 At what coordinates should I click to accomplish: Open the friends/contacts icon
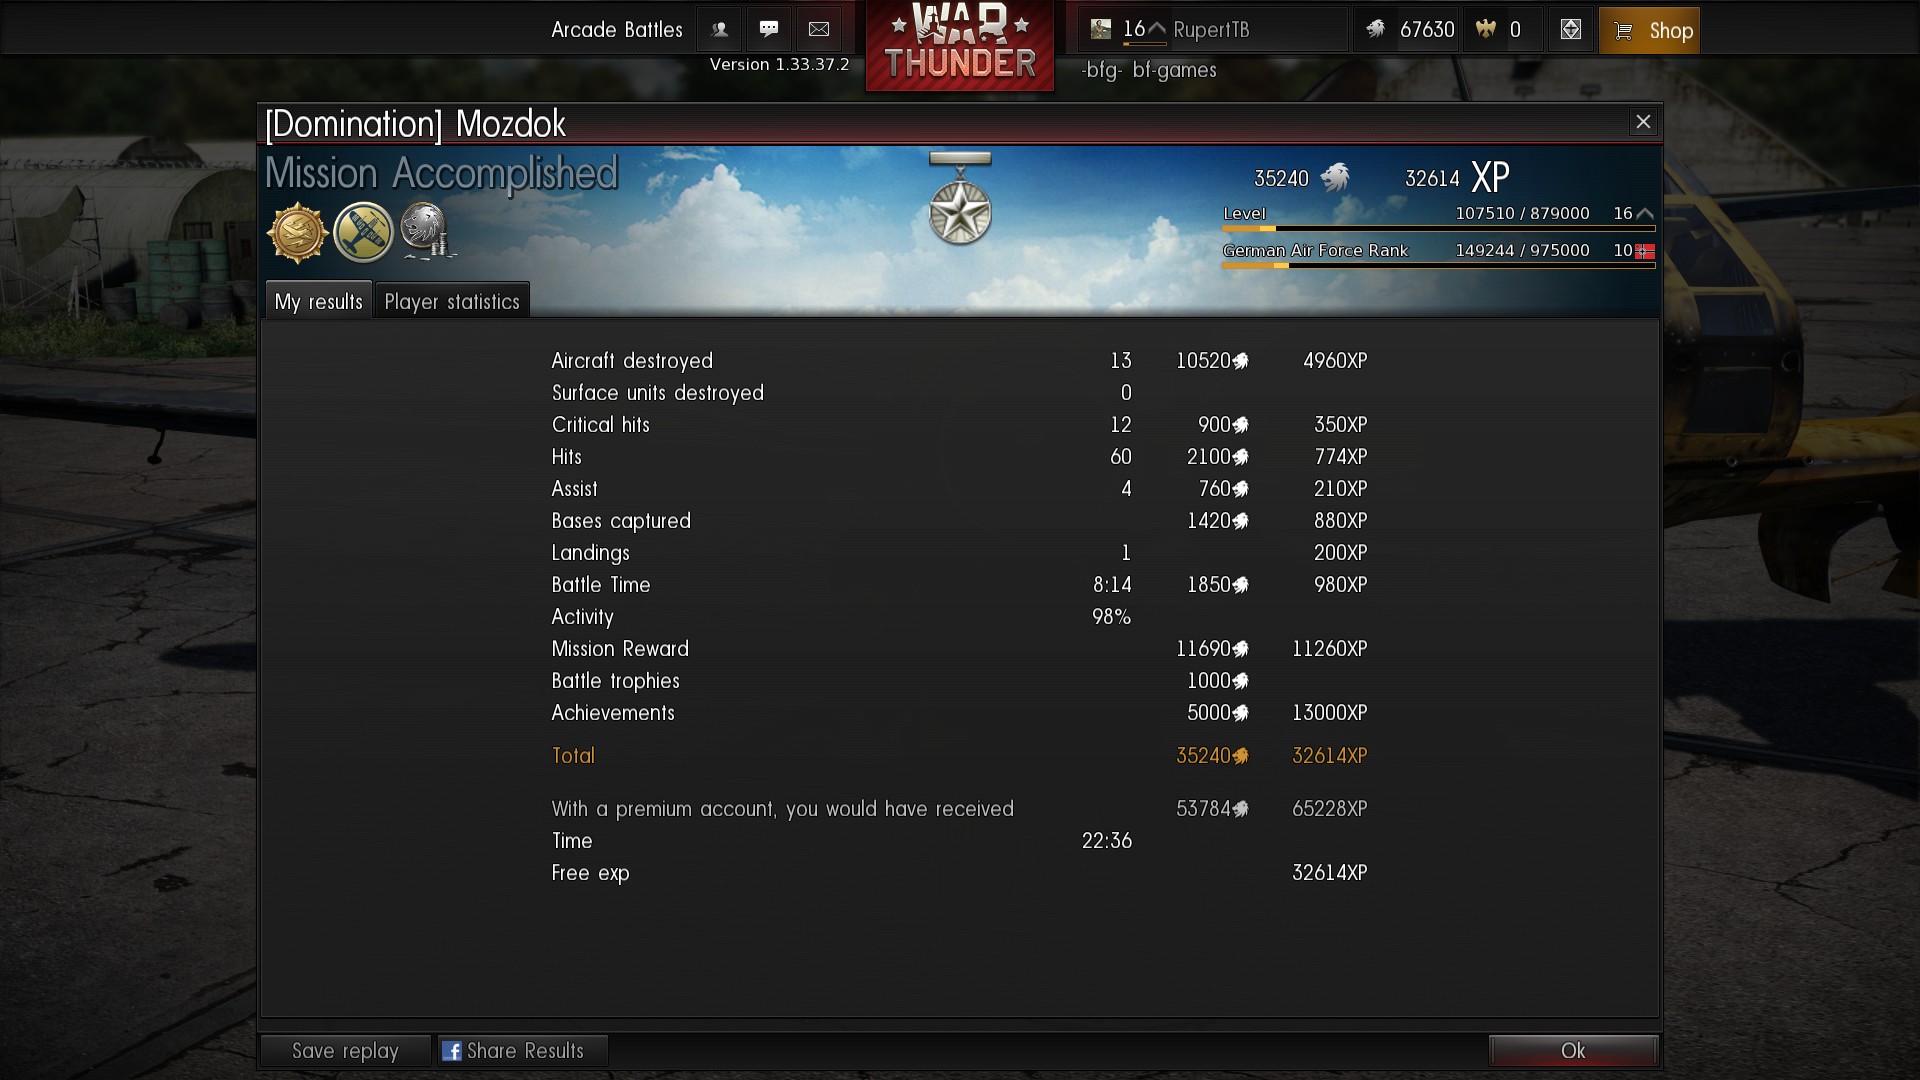pos(719,30)
